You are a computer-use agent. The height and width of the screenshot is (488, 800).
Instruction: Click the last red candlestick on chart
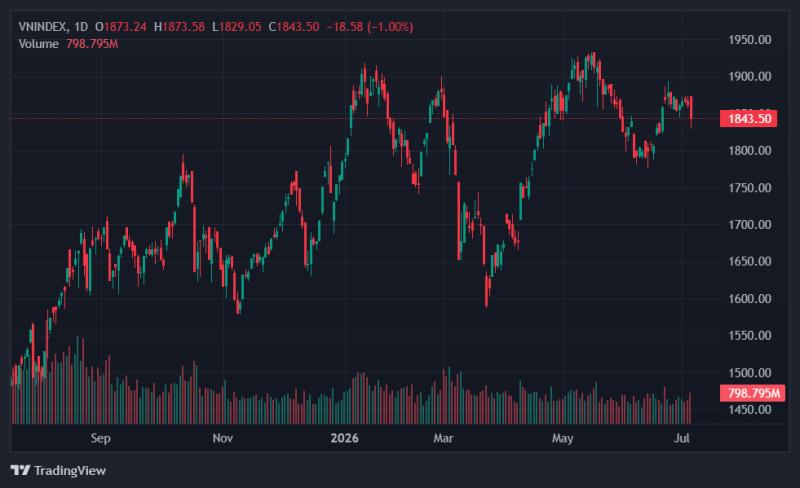(691, 111)
